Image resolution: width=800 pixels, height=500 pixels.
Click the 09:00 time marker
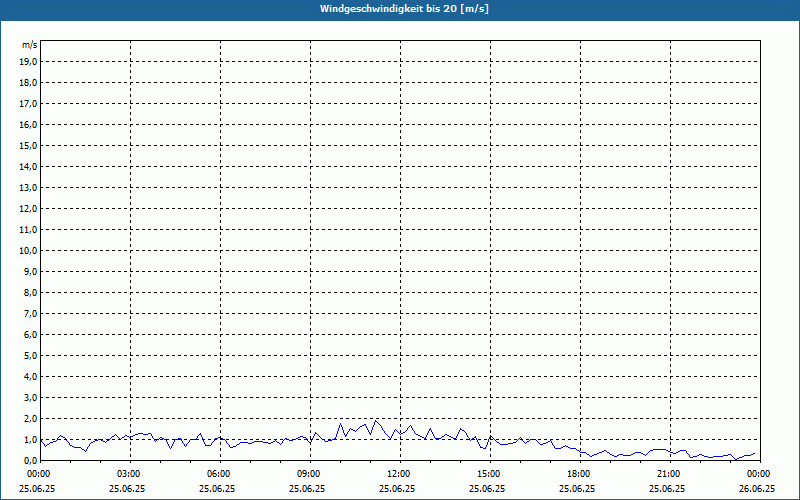[308, 474]
